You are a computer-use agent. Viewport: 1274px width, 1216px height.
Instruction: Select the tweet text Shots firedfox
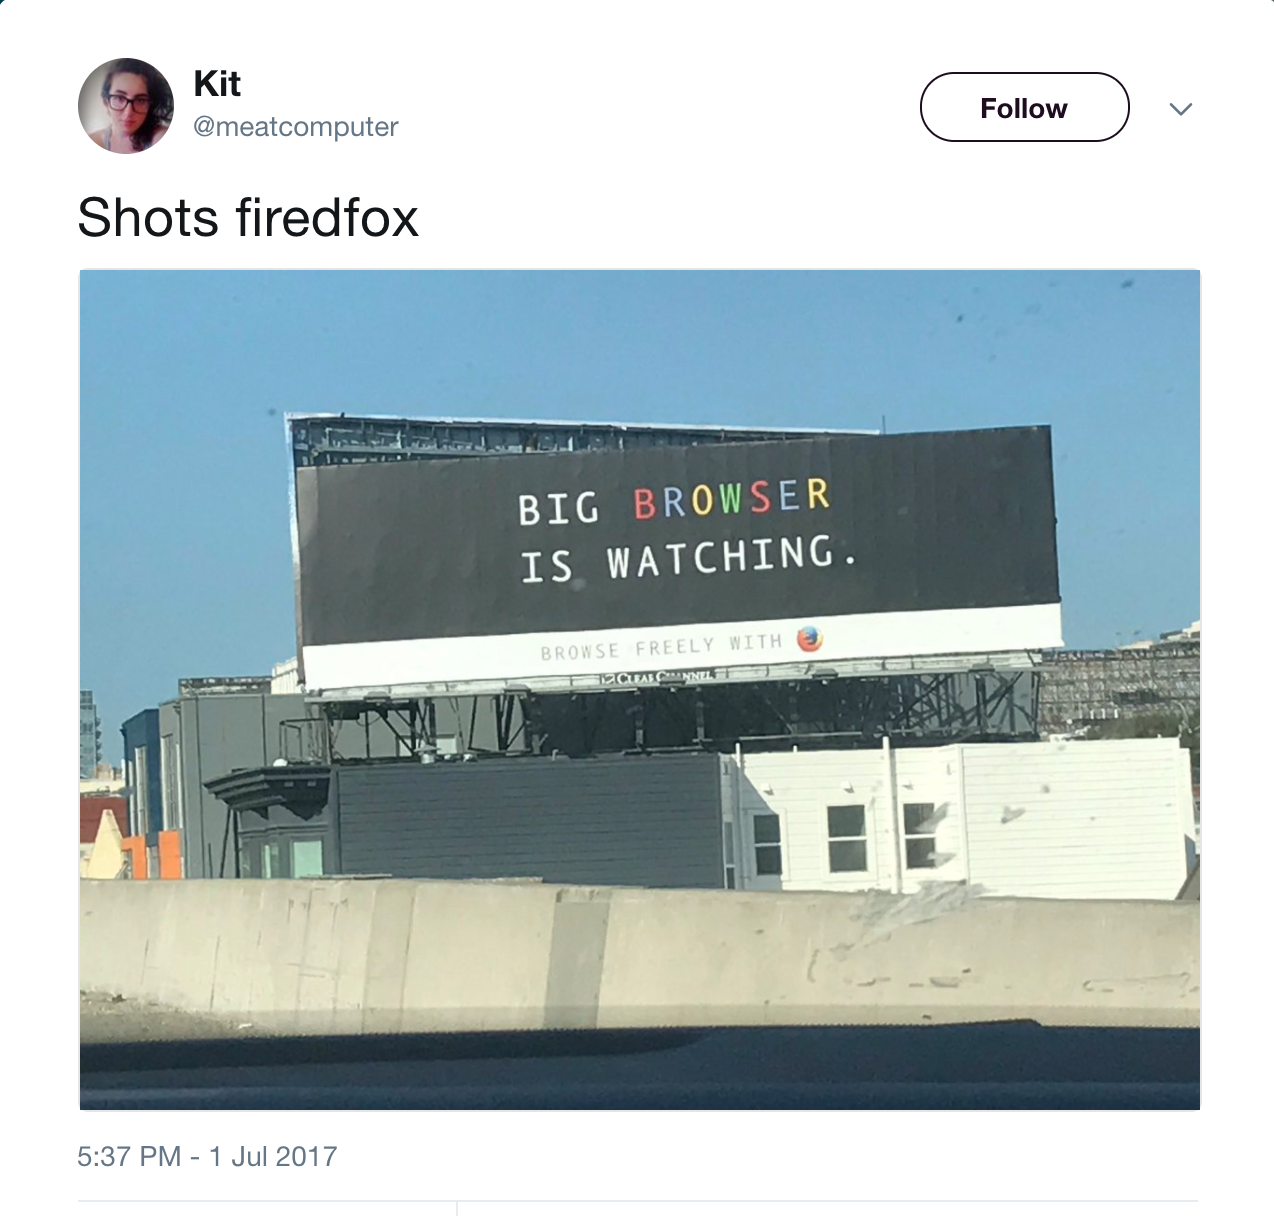(x=248, y=217)
